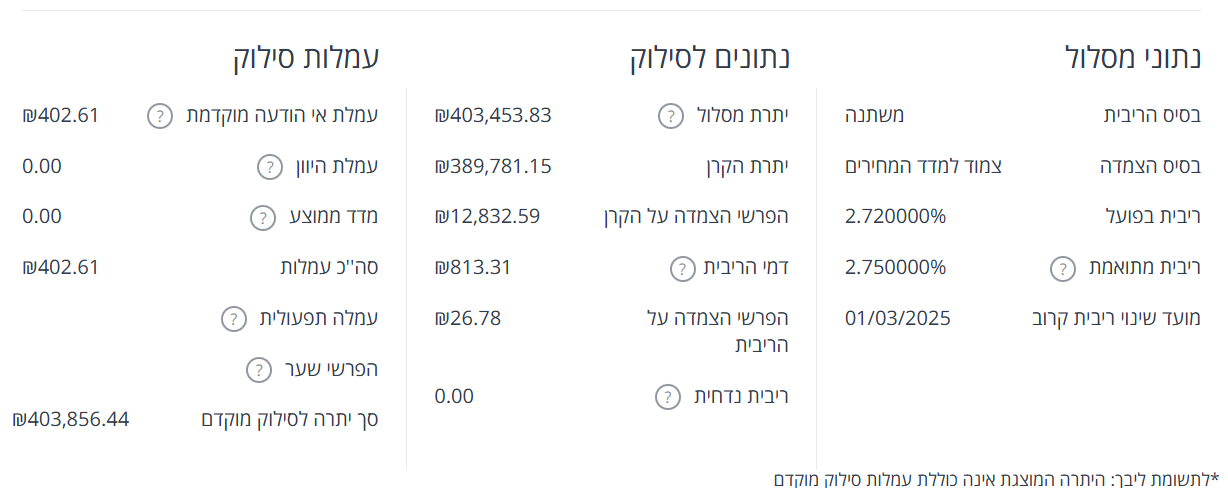
Task: Click question mark beside דמי הריבית
Action: tap(681, 269)
